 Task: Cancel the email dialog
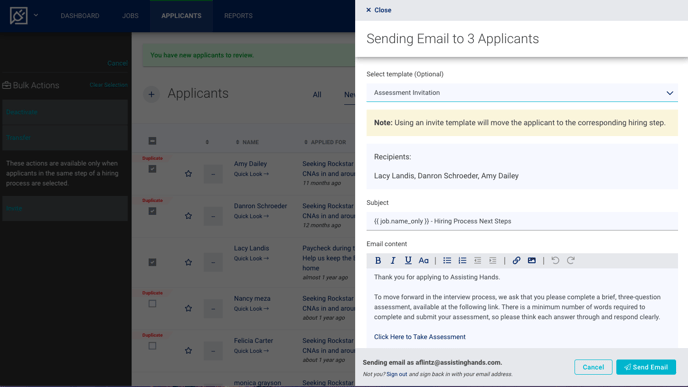(593, 367)
